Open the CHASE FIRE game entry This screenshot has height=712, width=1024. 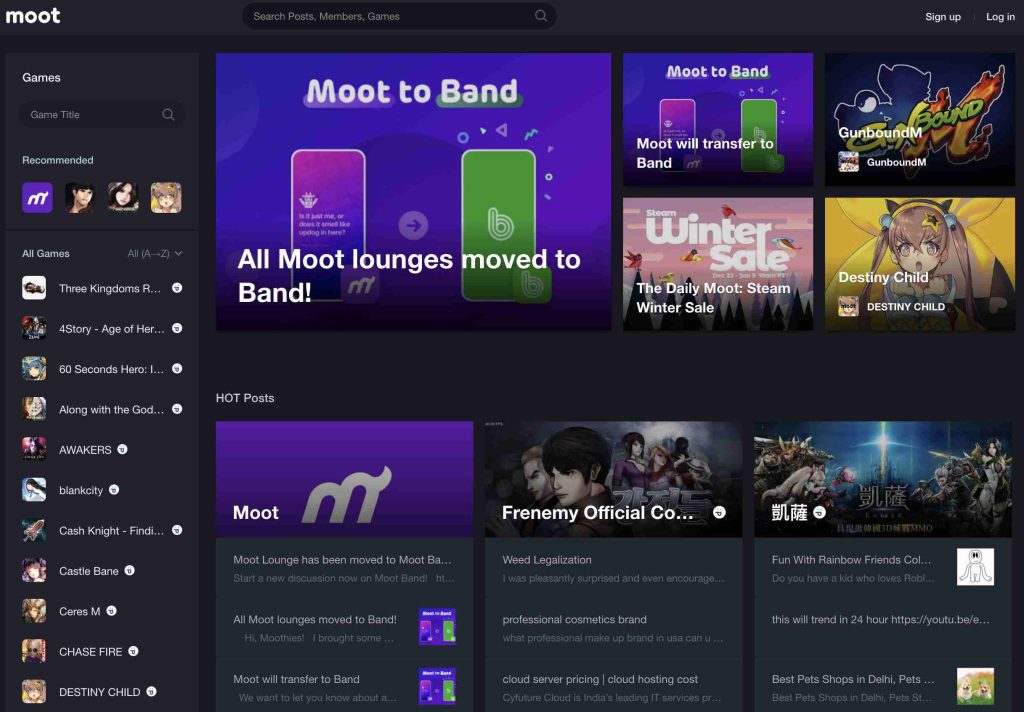point(102,652)
